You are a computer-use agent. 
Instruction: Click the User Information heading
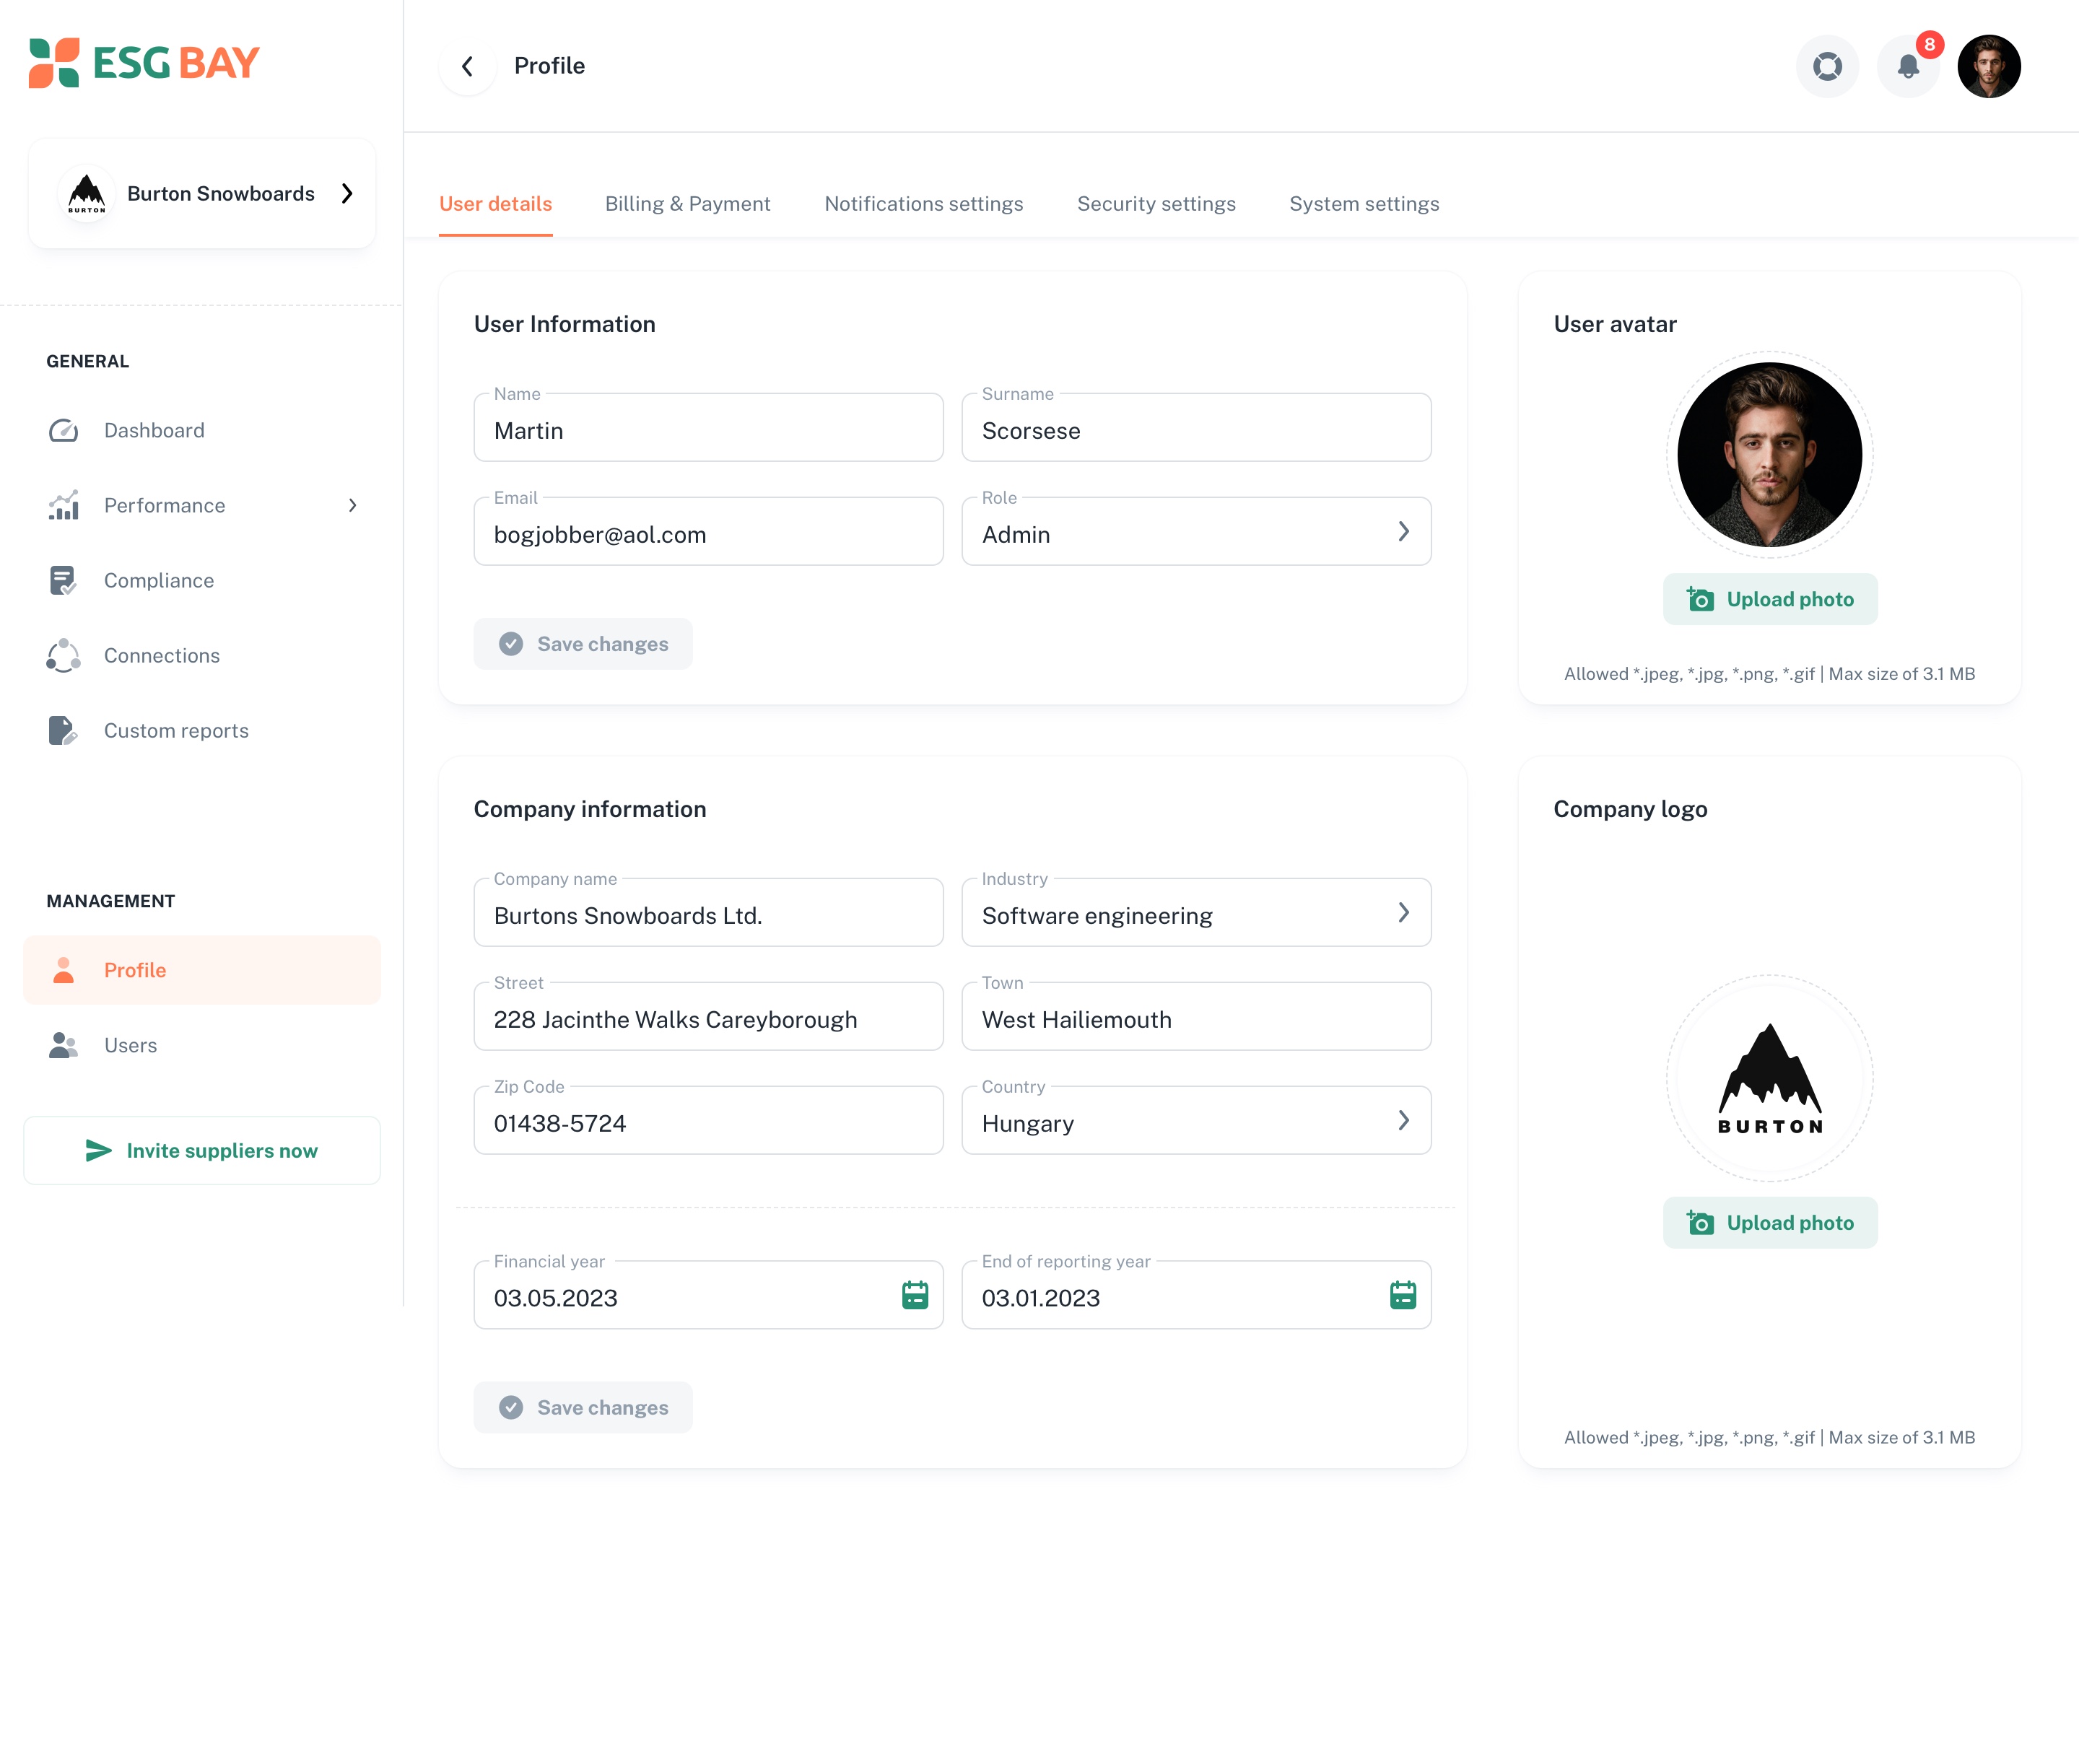click(565, 324)
